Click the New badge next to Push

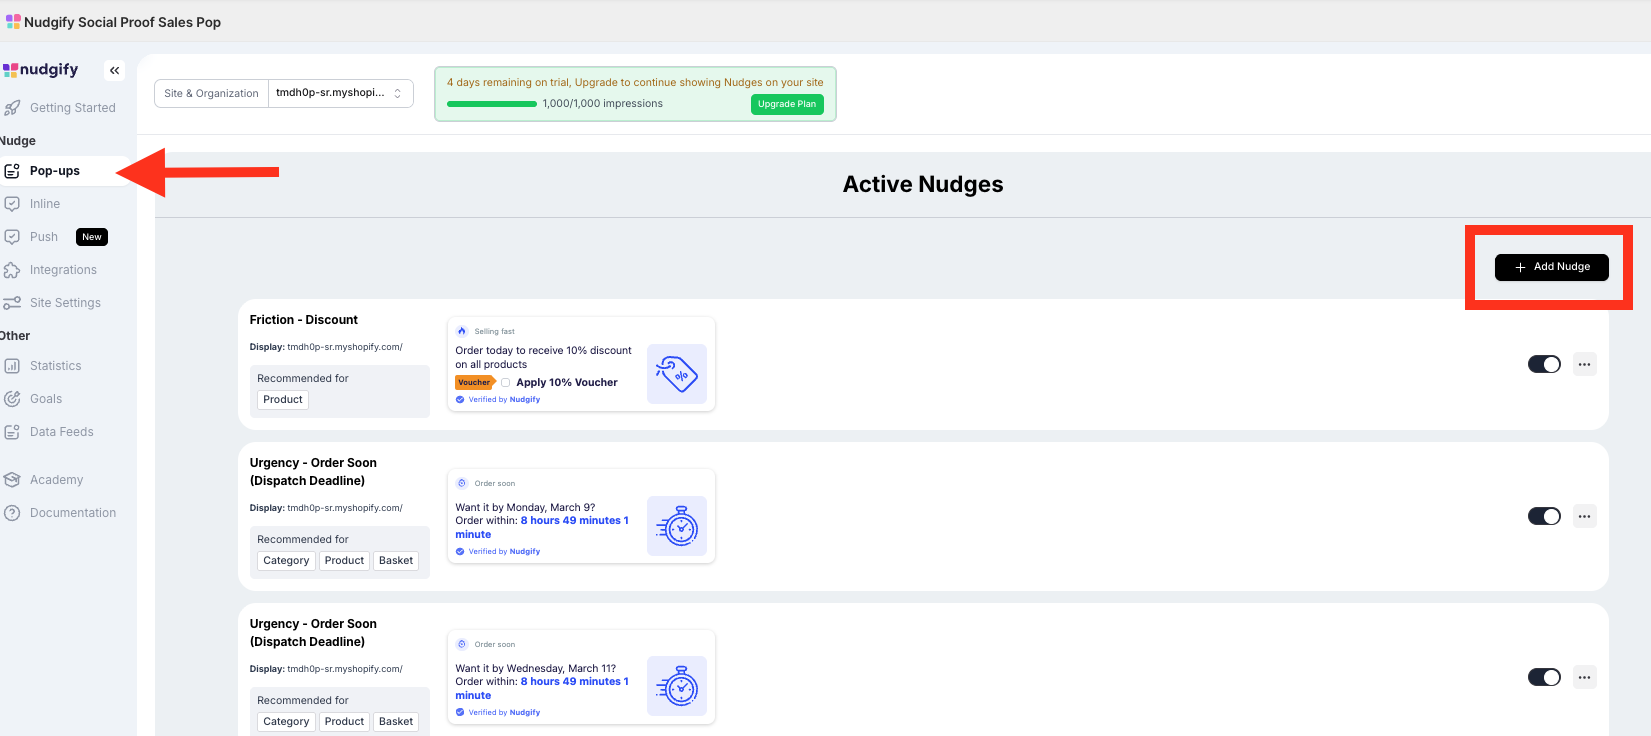click(92, 237)
